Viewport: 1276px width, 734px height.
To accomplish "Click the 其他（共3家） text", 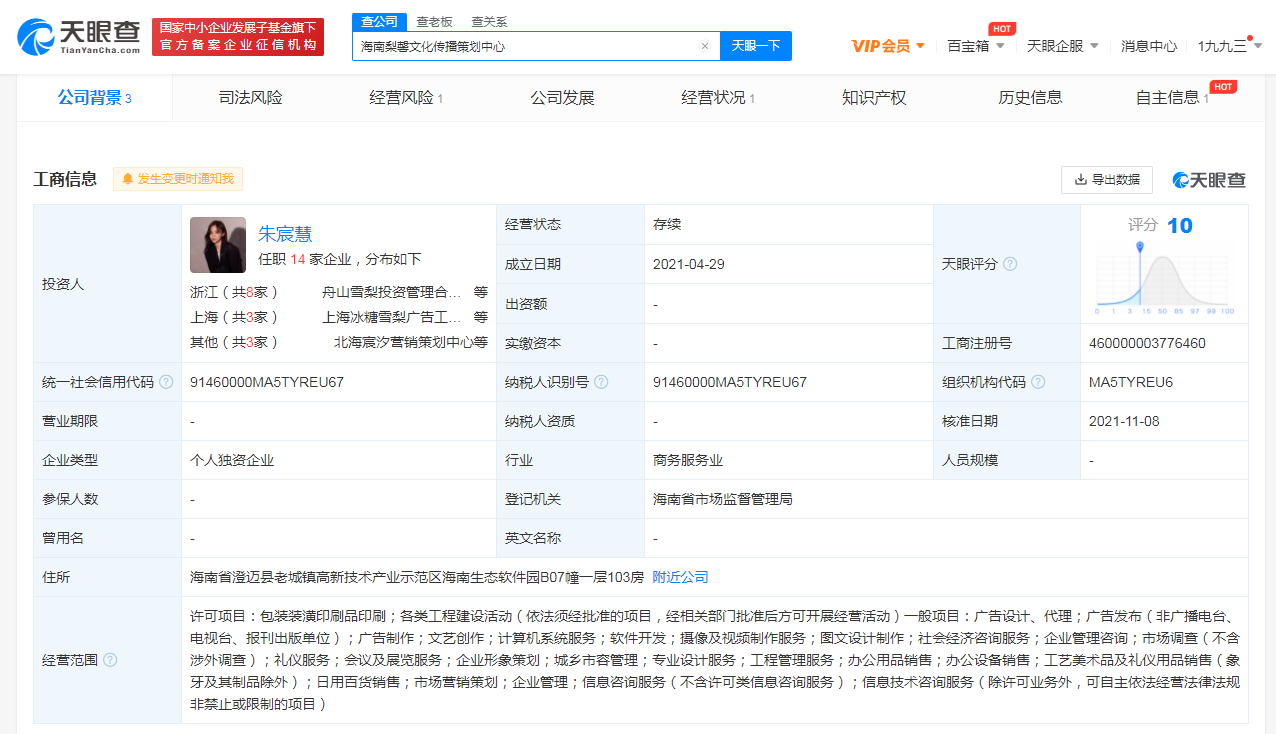I will (234, 342).
